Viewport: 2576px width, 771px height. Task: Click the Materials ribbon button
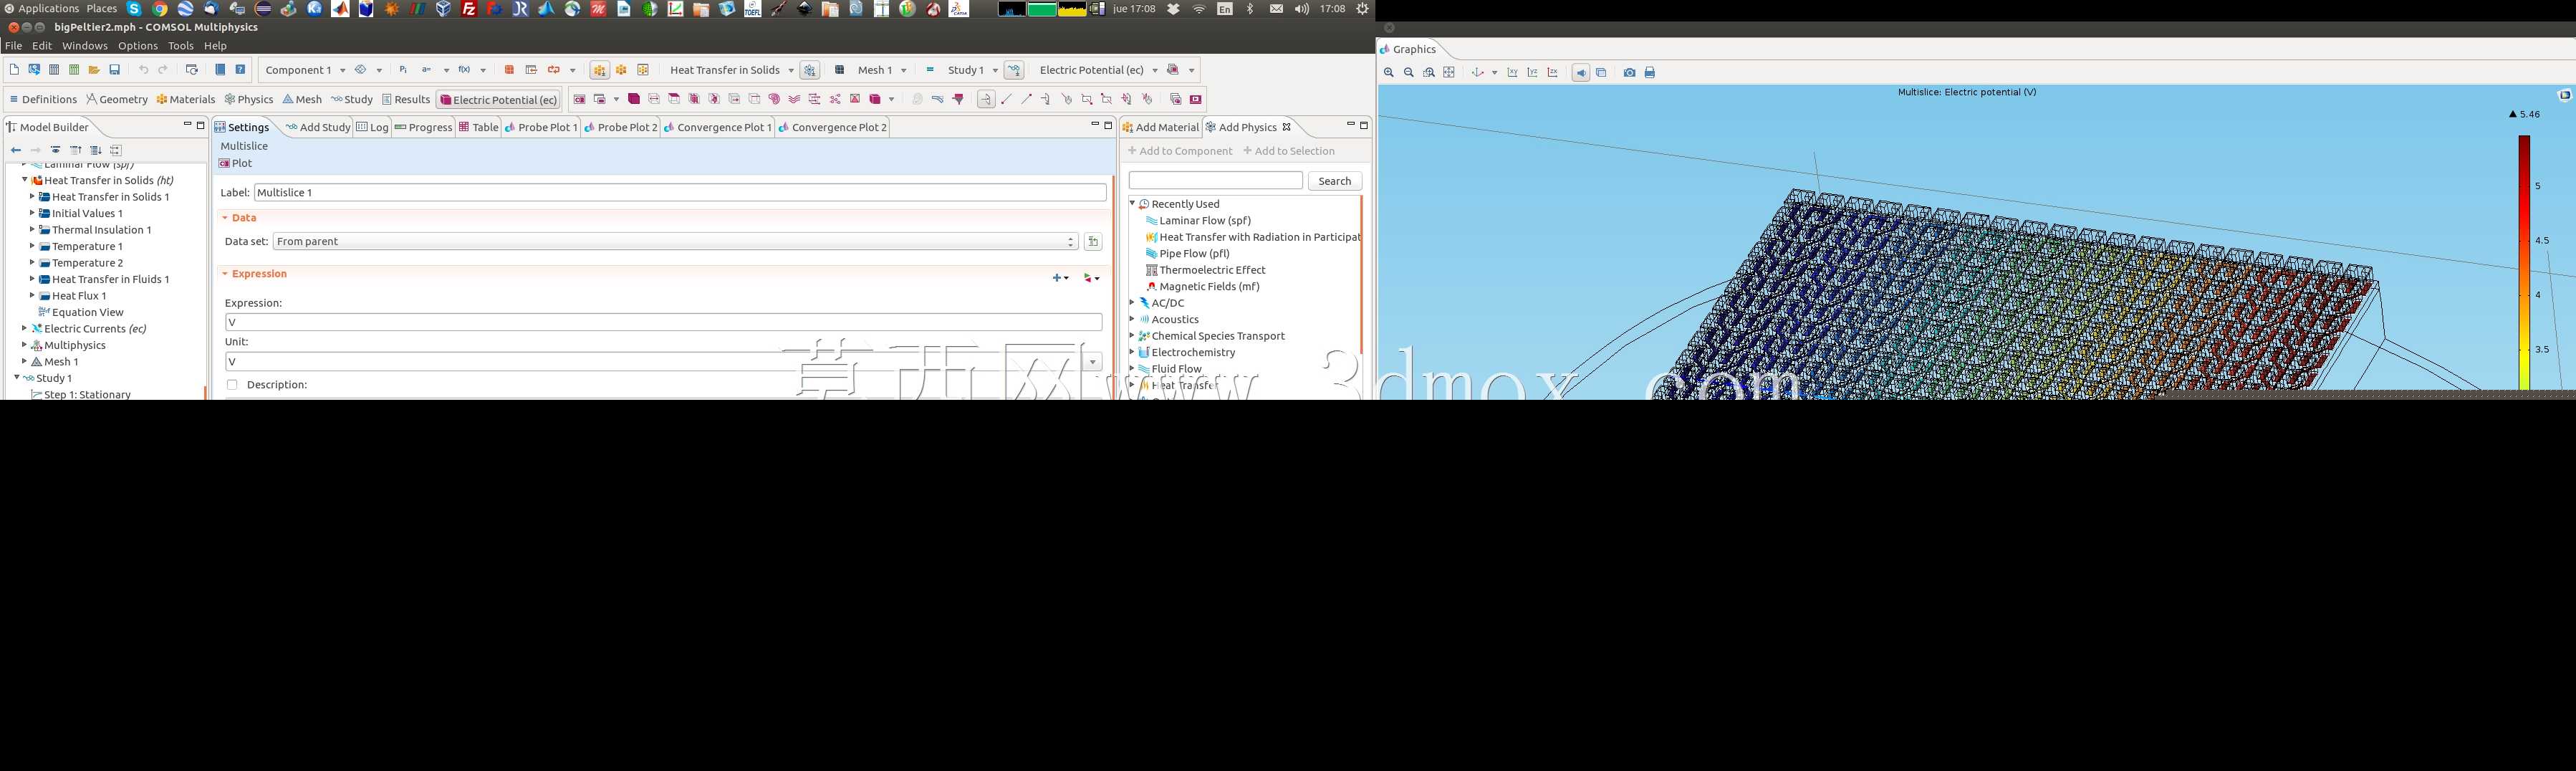(x=186, y=99)
